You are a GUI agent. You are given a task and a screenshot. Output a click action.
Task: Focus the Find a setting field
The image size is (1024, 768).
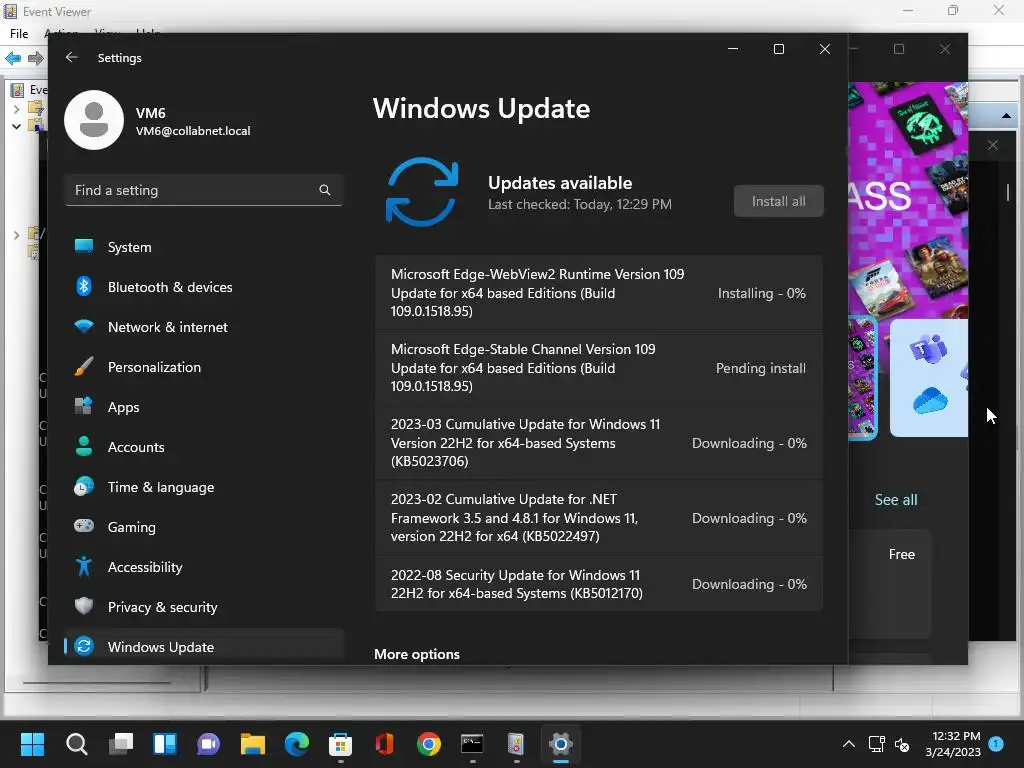point(204,190)
